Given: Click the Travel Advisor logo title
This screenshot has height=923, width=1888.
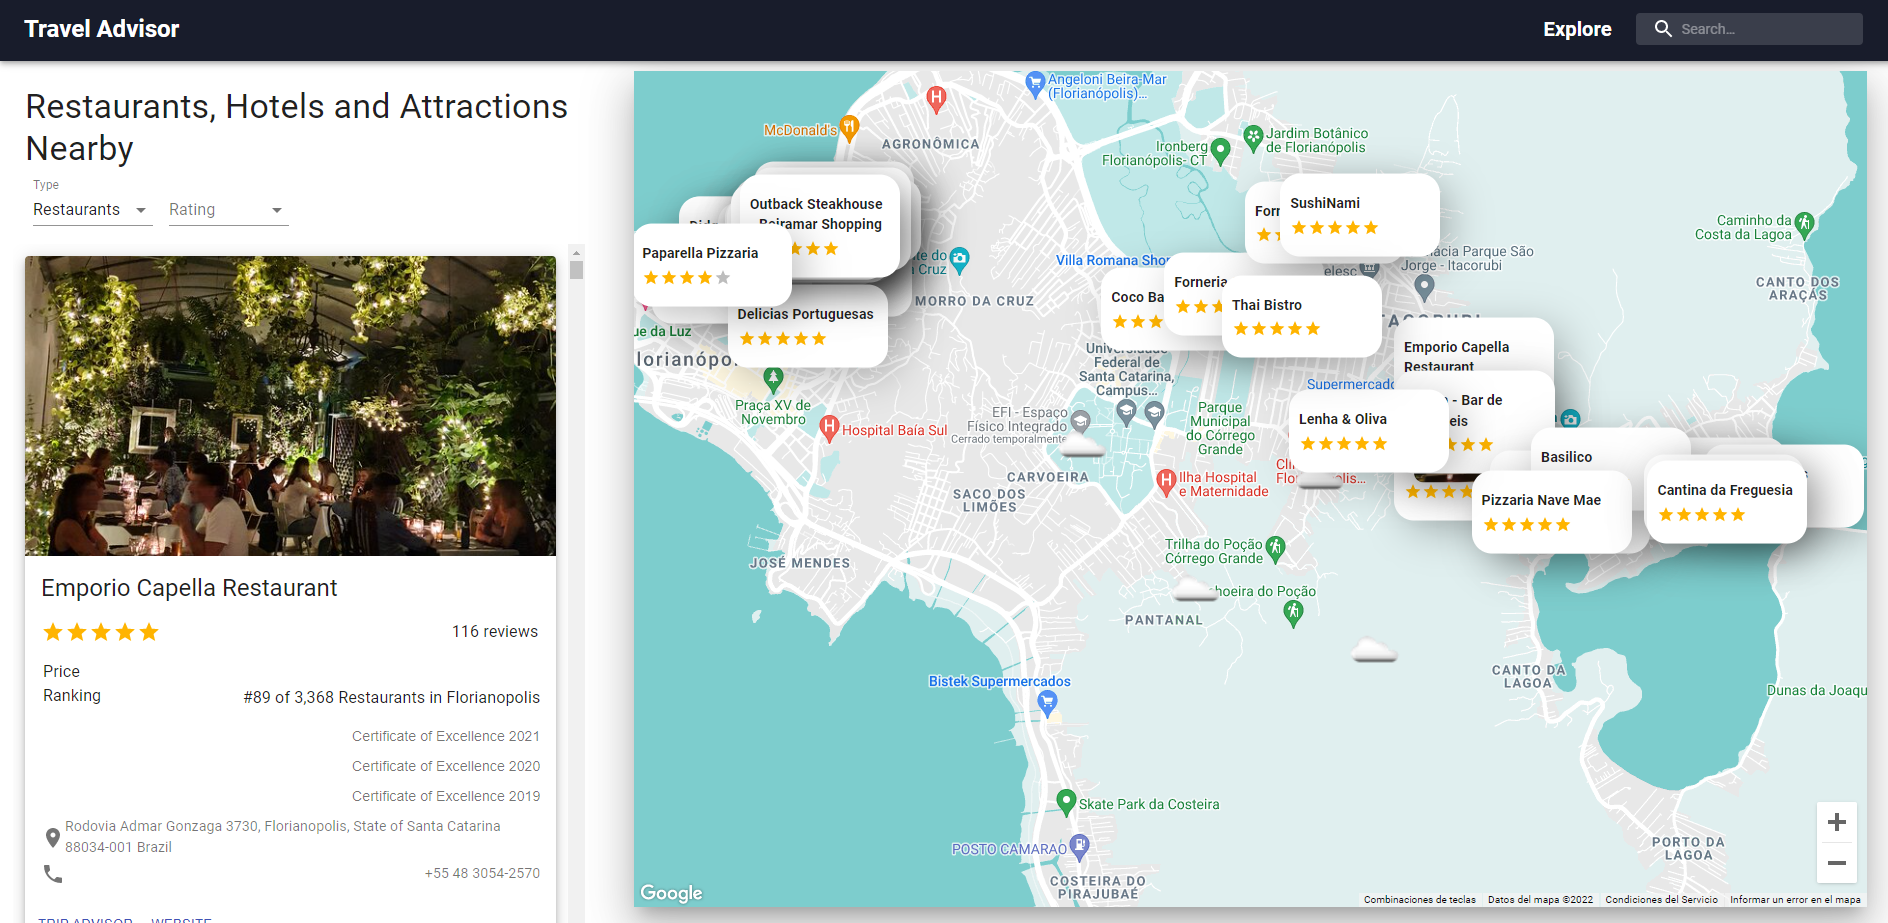Looking at the screenshot, I should coord(102,29).
